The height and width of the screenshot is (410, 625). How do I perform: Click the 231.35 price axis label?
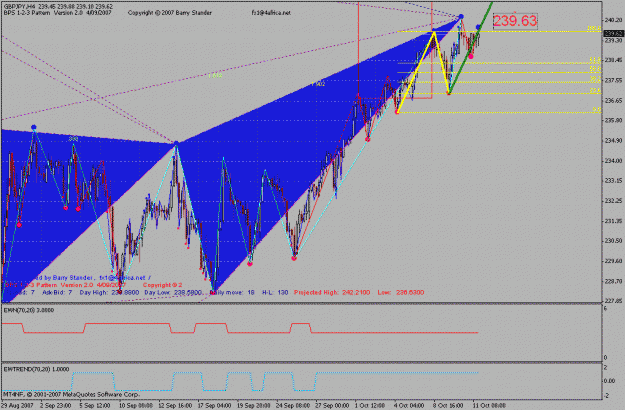(613, 221)
